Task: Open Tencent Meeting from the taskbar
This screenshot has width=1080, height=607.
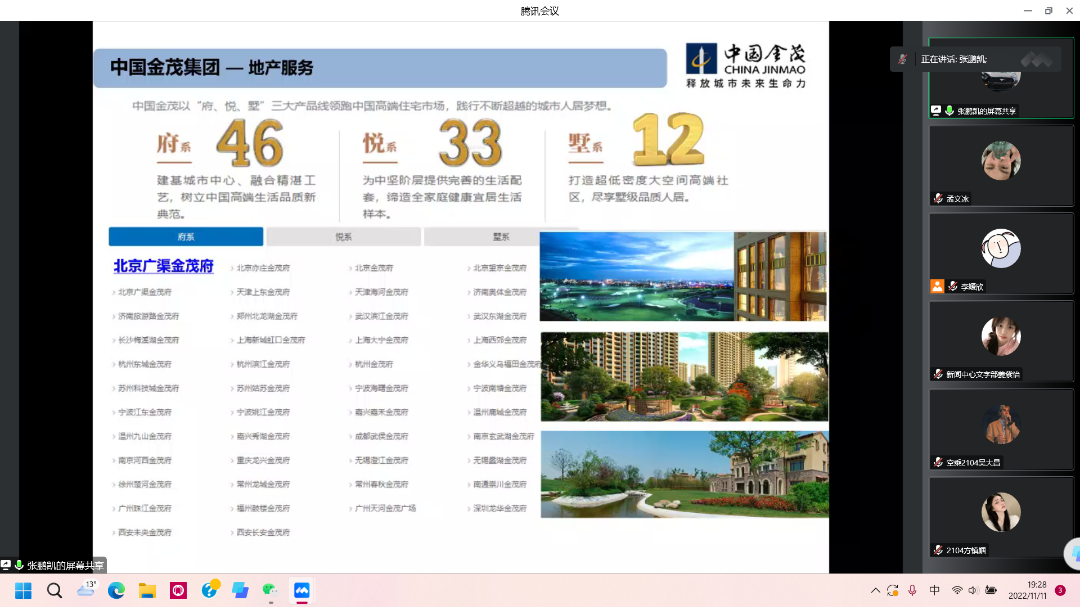Action: pos(301,590)
